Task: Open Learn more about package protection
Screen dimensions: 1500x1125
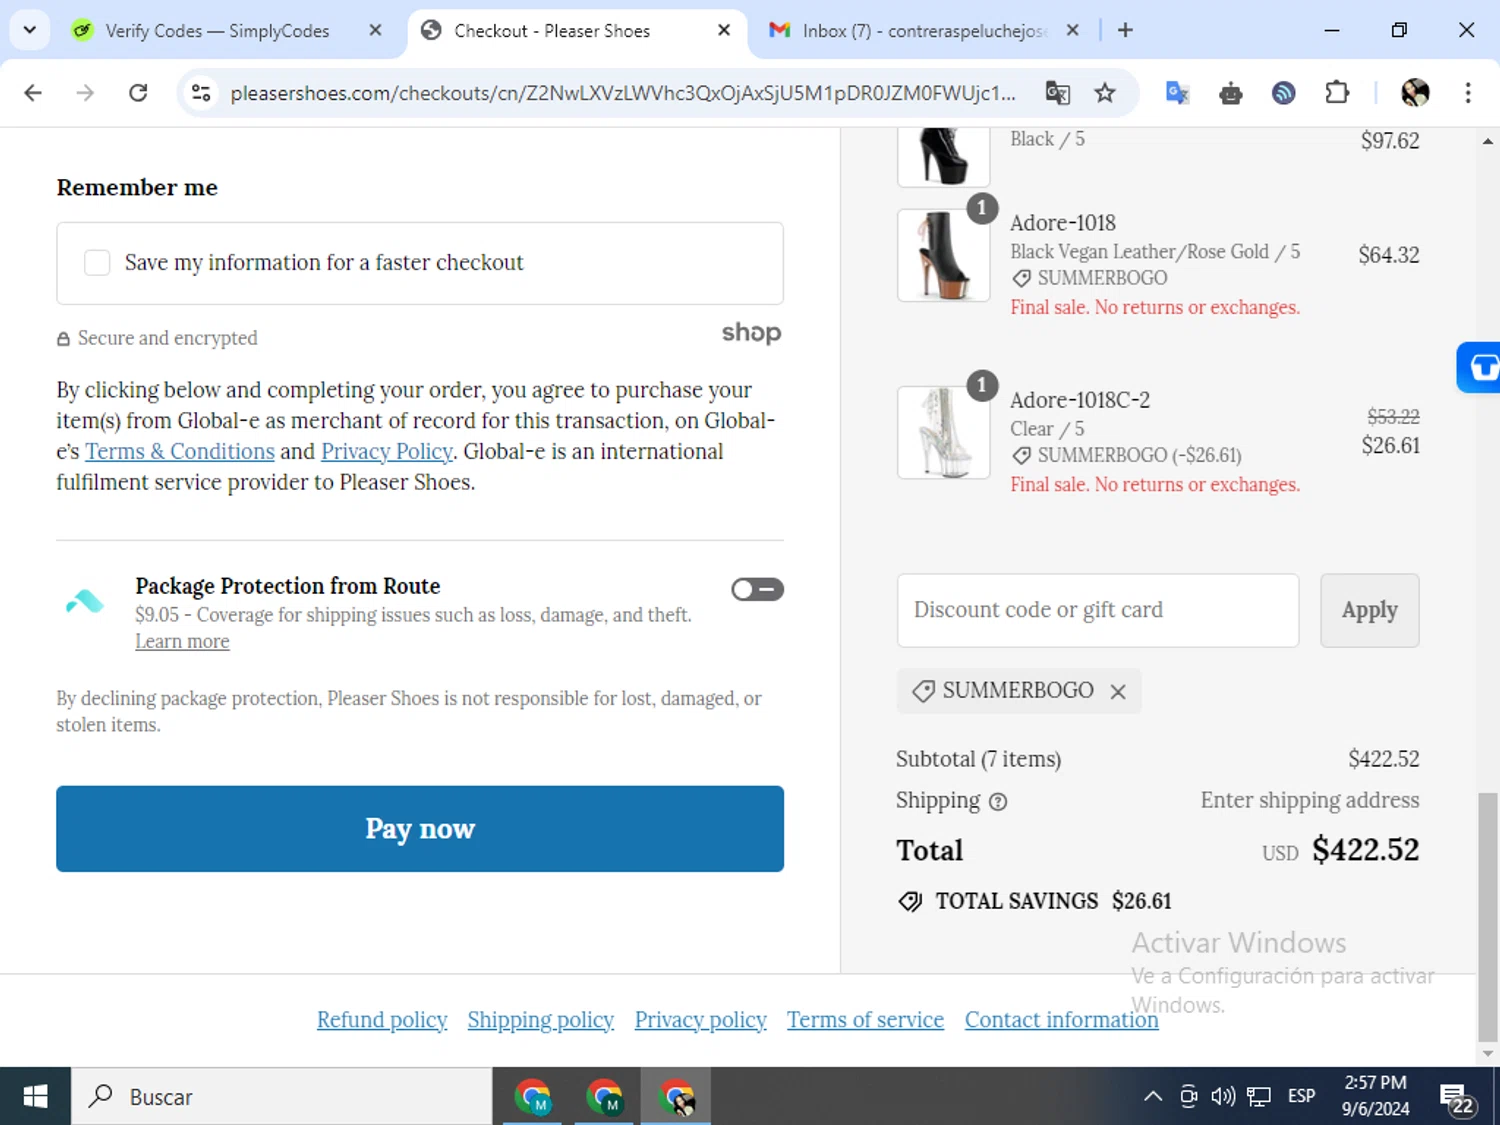Action: point(182,641)
